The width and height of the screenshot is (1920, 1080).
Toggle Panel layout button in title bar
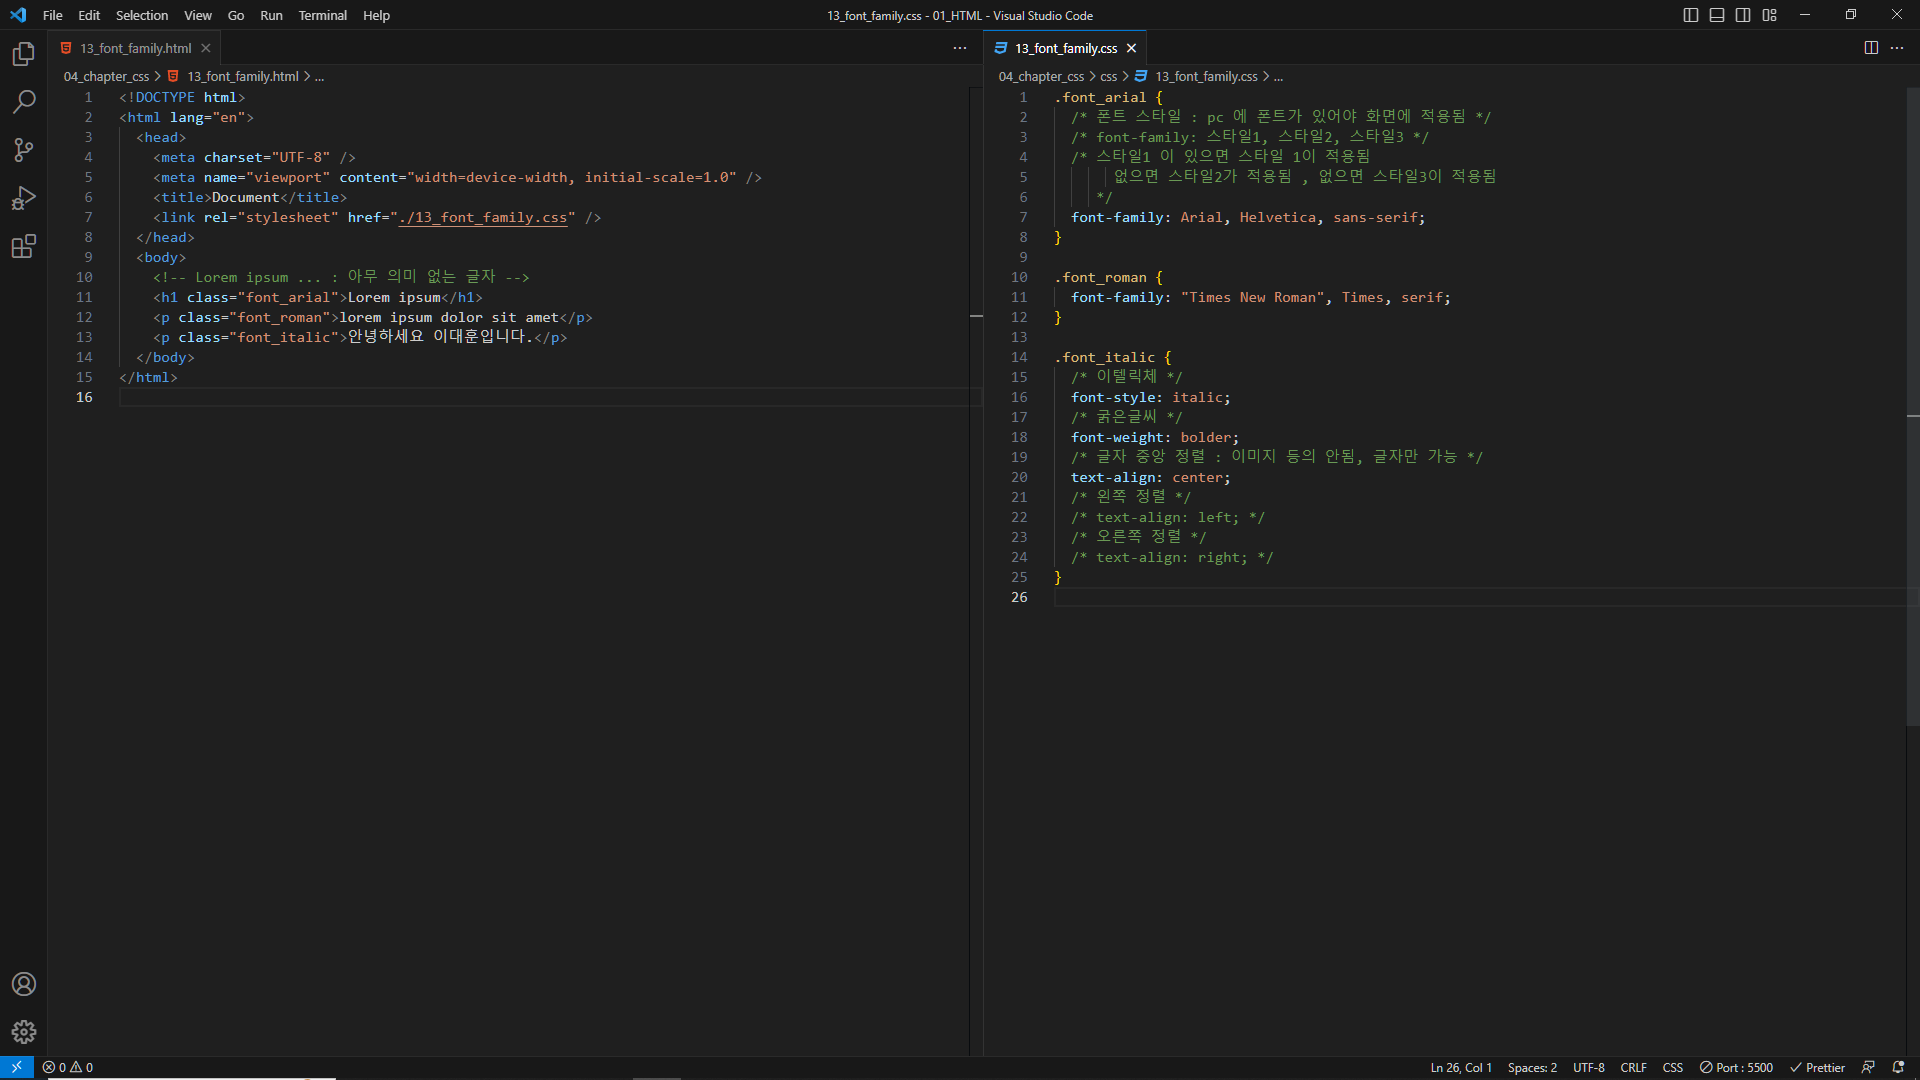1717,15
